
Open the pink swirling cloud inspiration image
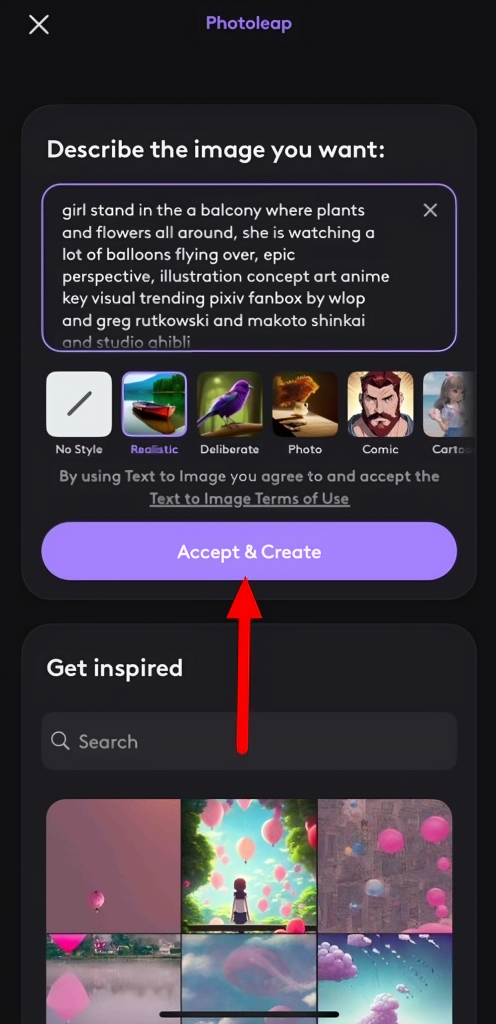pyautogui.click(x=249, y=978)
